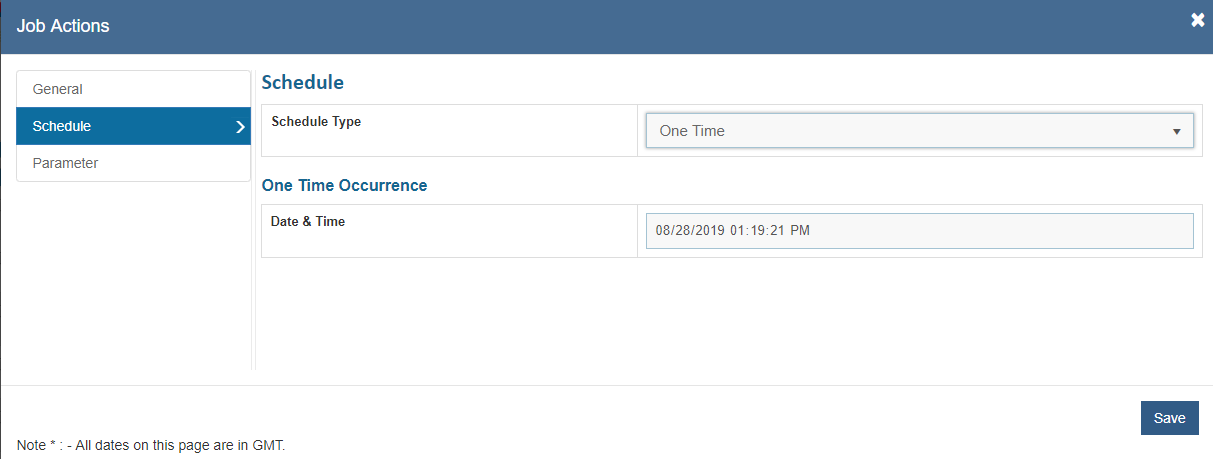Click the Schedule Type dropdown arrow
1213x459 pixels.
pos(1176,131)
